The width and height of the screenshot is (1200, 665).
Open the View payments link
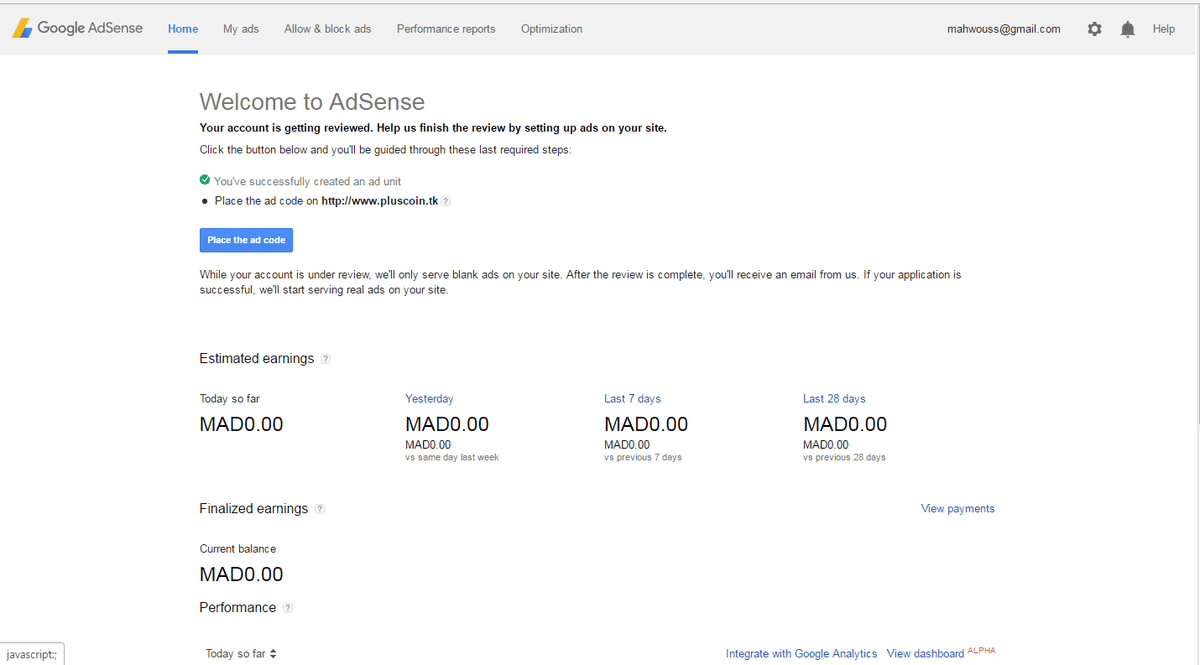pos(957,509)
